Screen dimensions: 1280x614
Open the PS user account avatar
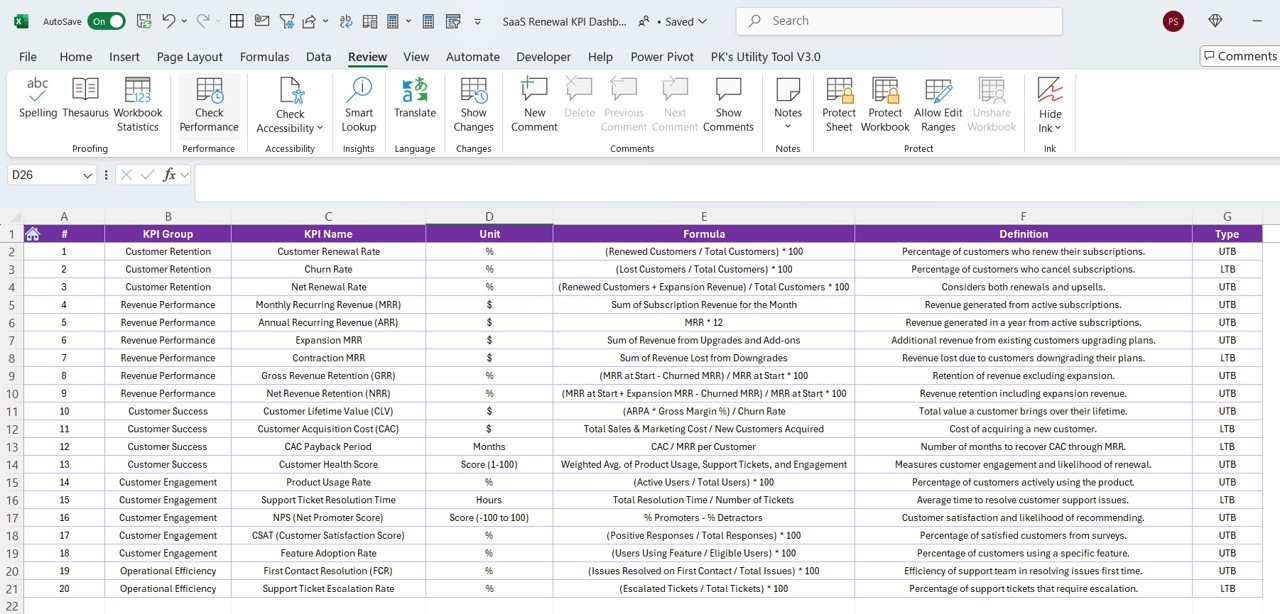coord(1173,21)
